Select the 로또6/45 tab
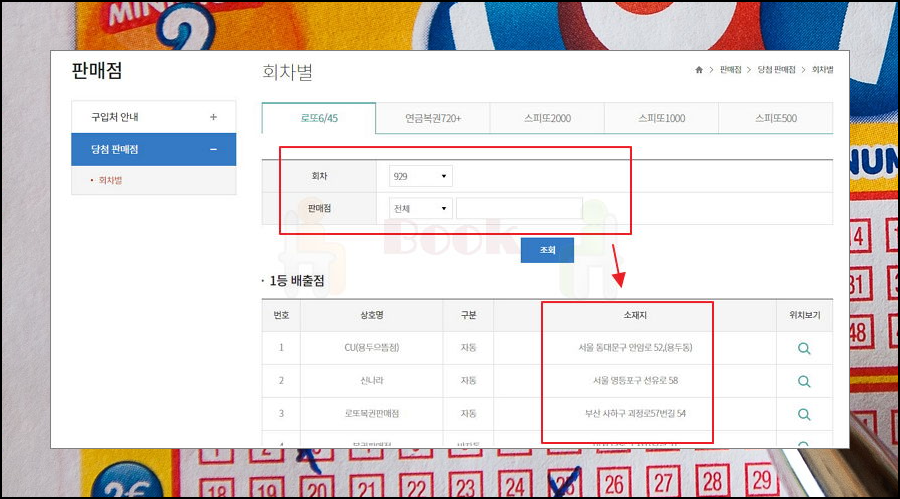This screenshot has width=900, height=499. (x=319, y=118)
